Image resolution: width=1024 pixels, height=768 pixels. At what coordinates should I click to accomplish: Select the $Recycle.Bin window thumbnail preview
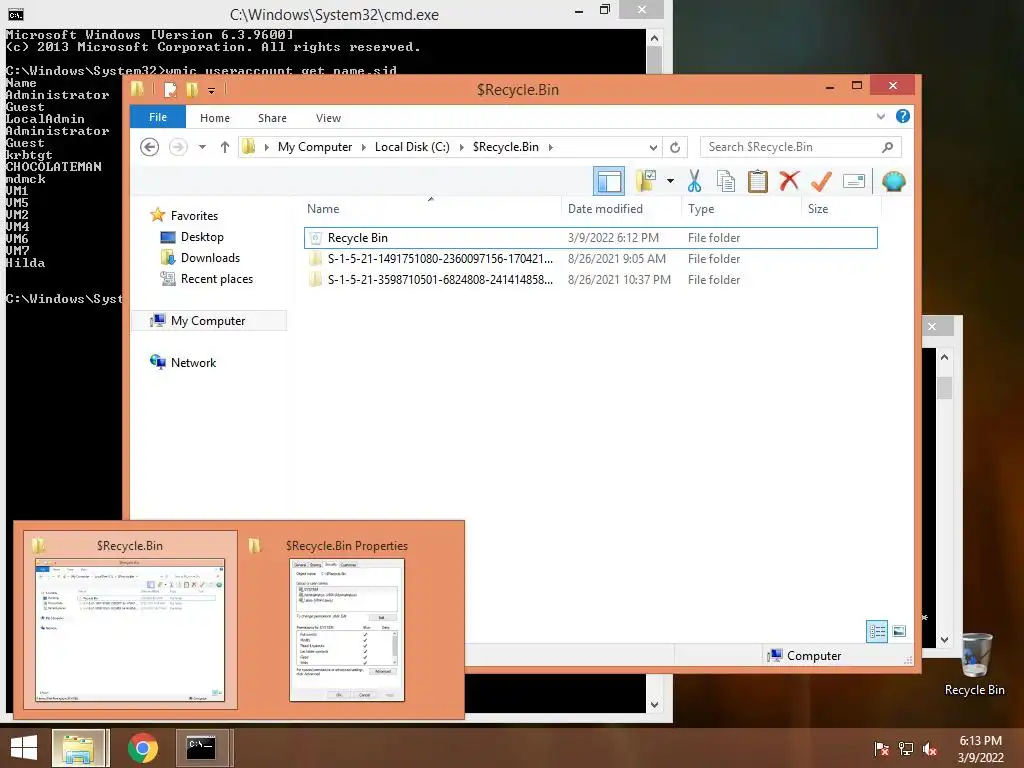130,620
